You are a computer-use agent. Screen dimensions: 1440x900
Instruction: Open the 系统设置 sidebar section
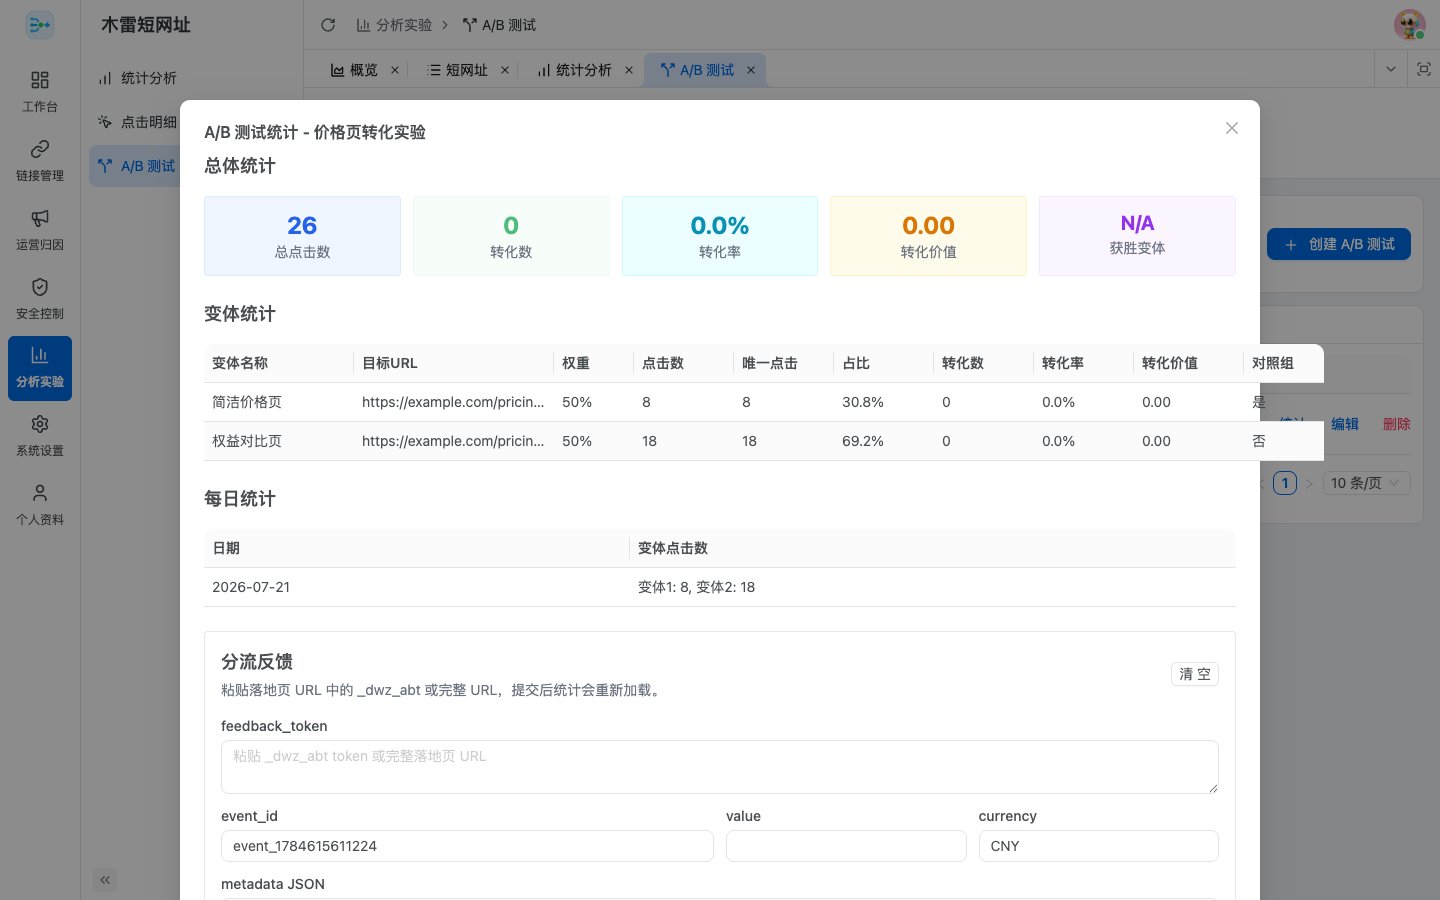pyautogui.click(x=40, y=436)
